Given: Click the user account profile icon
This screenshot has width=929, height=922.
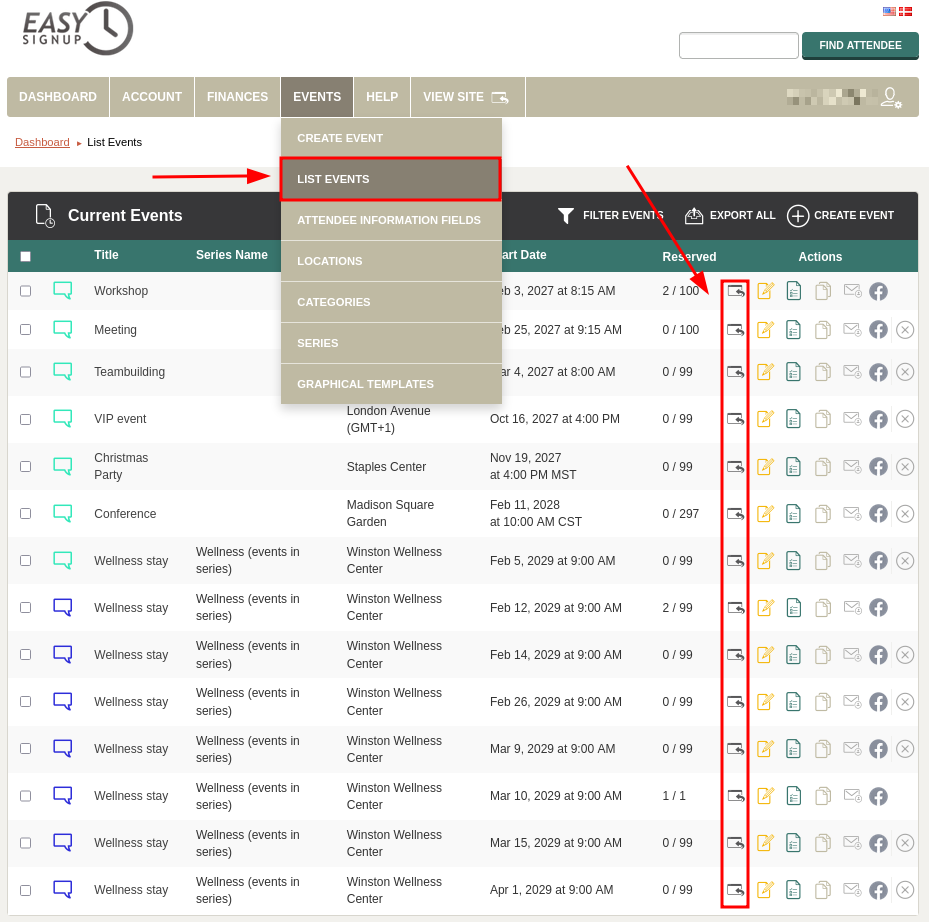Looking at the screenshot, I should point(890,97).
